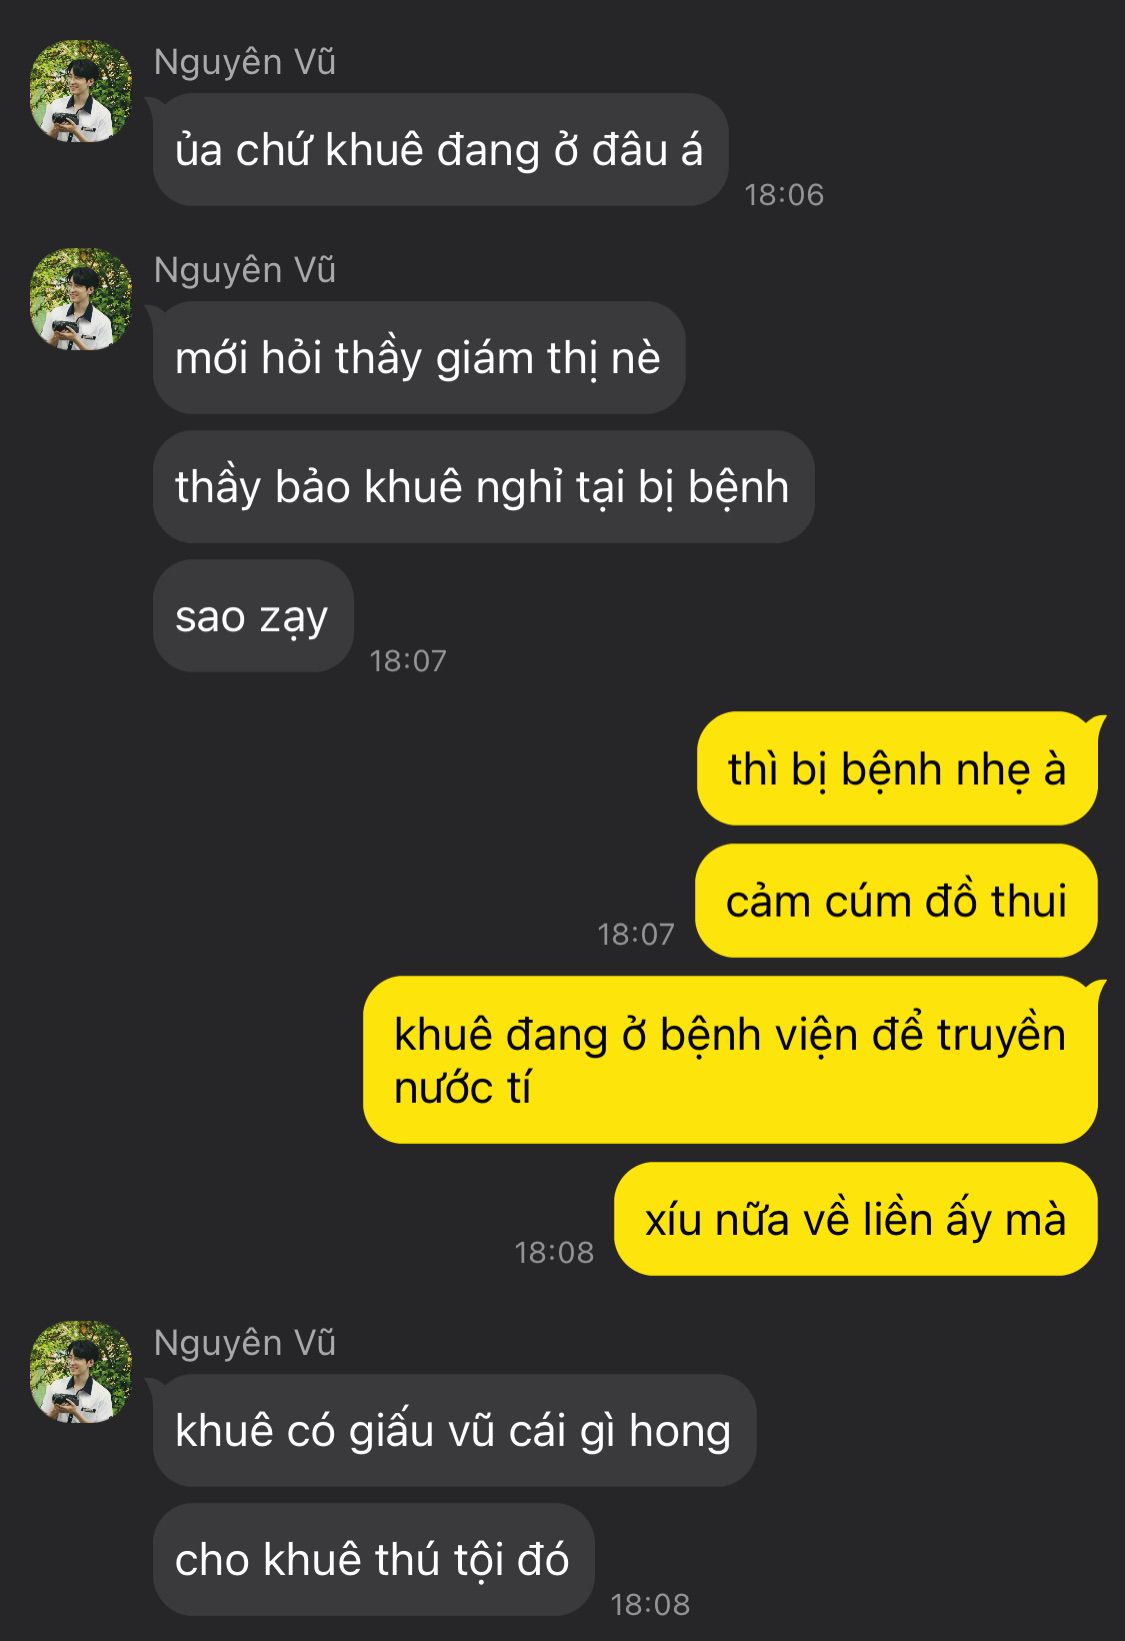Tap the message 'thầy bảo khuê nghỉ tại bị bệnh'
The width and height of the screenshot is (1125, 1641).
point(483,487)
